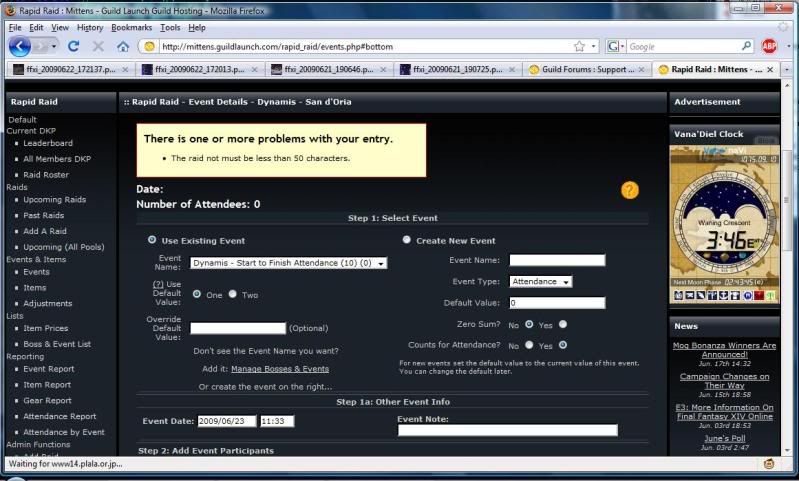Go to the Home page icon
Image resolution: width=799 pixels, height=481 pixels.
pos(123,46)
